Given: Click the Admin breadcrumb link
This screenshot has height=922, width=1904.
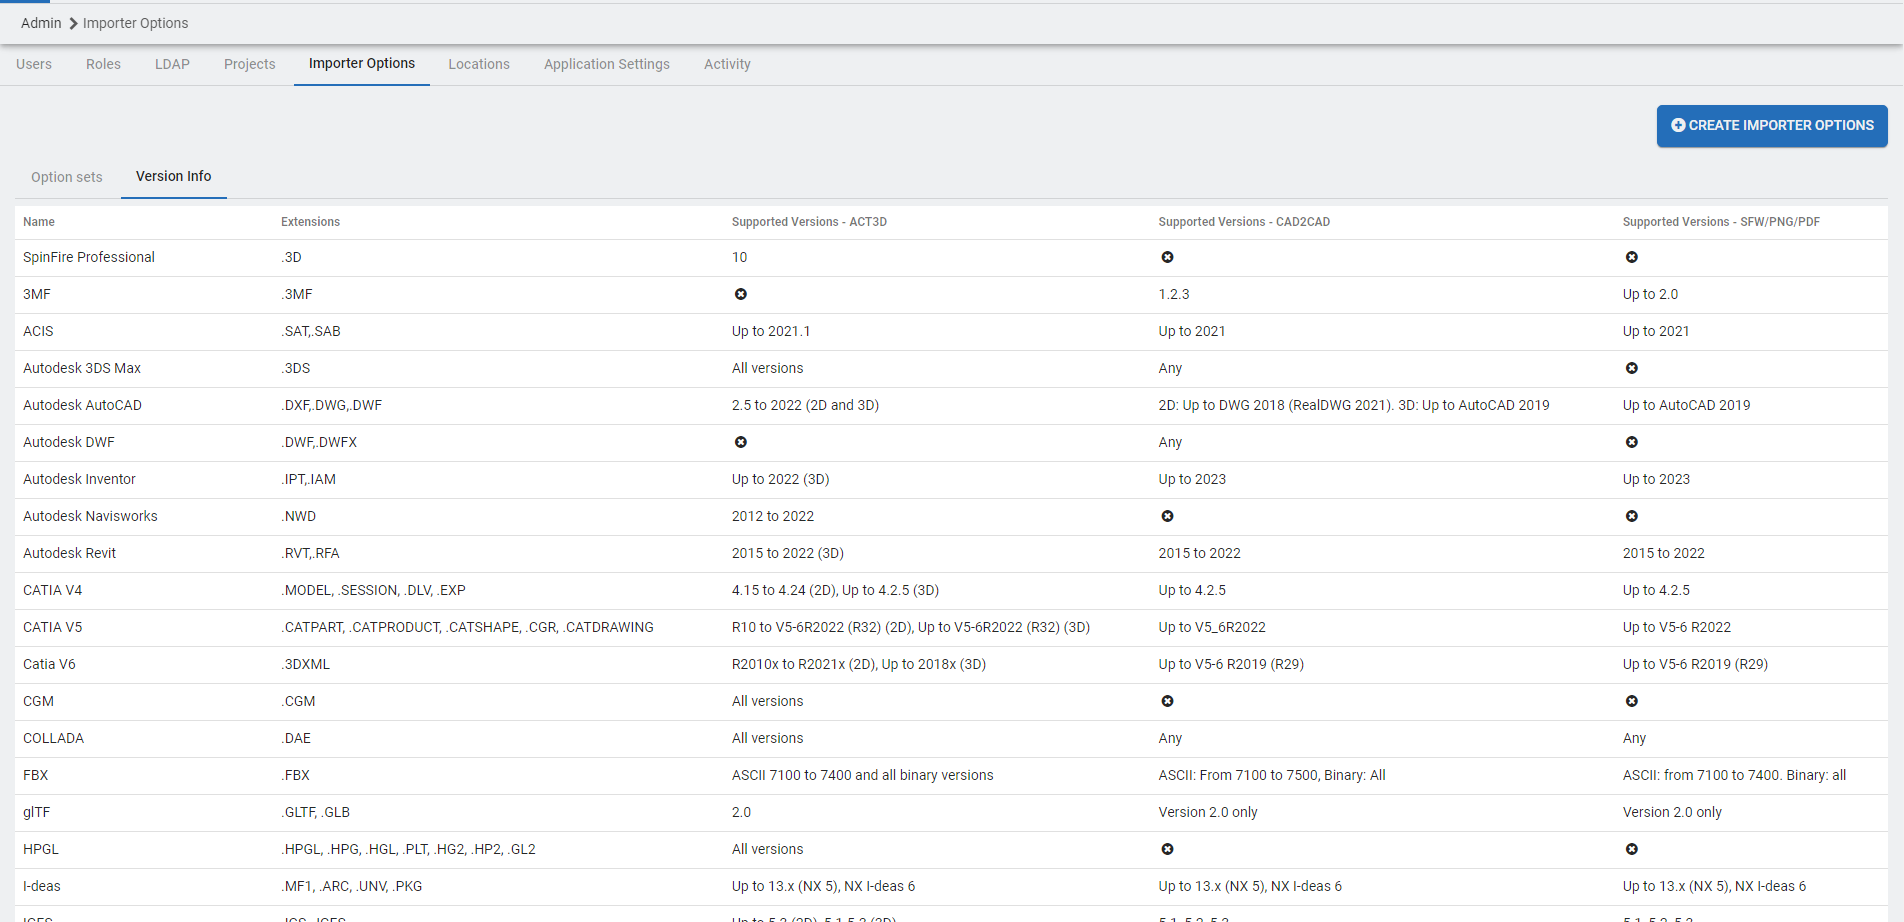Looking at the screenshot, I should (41, 23).
